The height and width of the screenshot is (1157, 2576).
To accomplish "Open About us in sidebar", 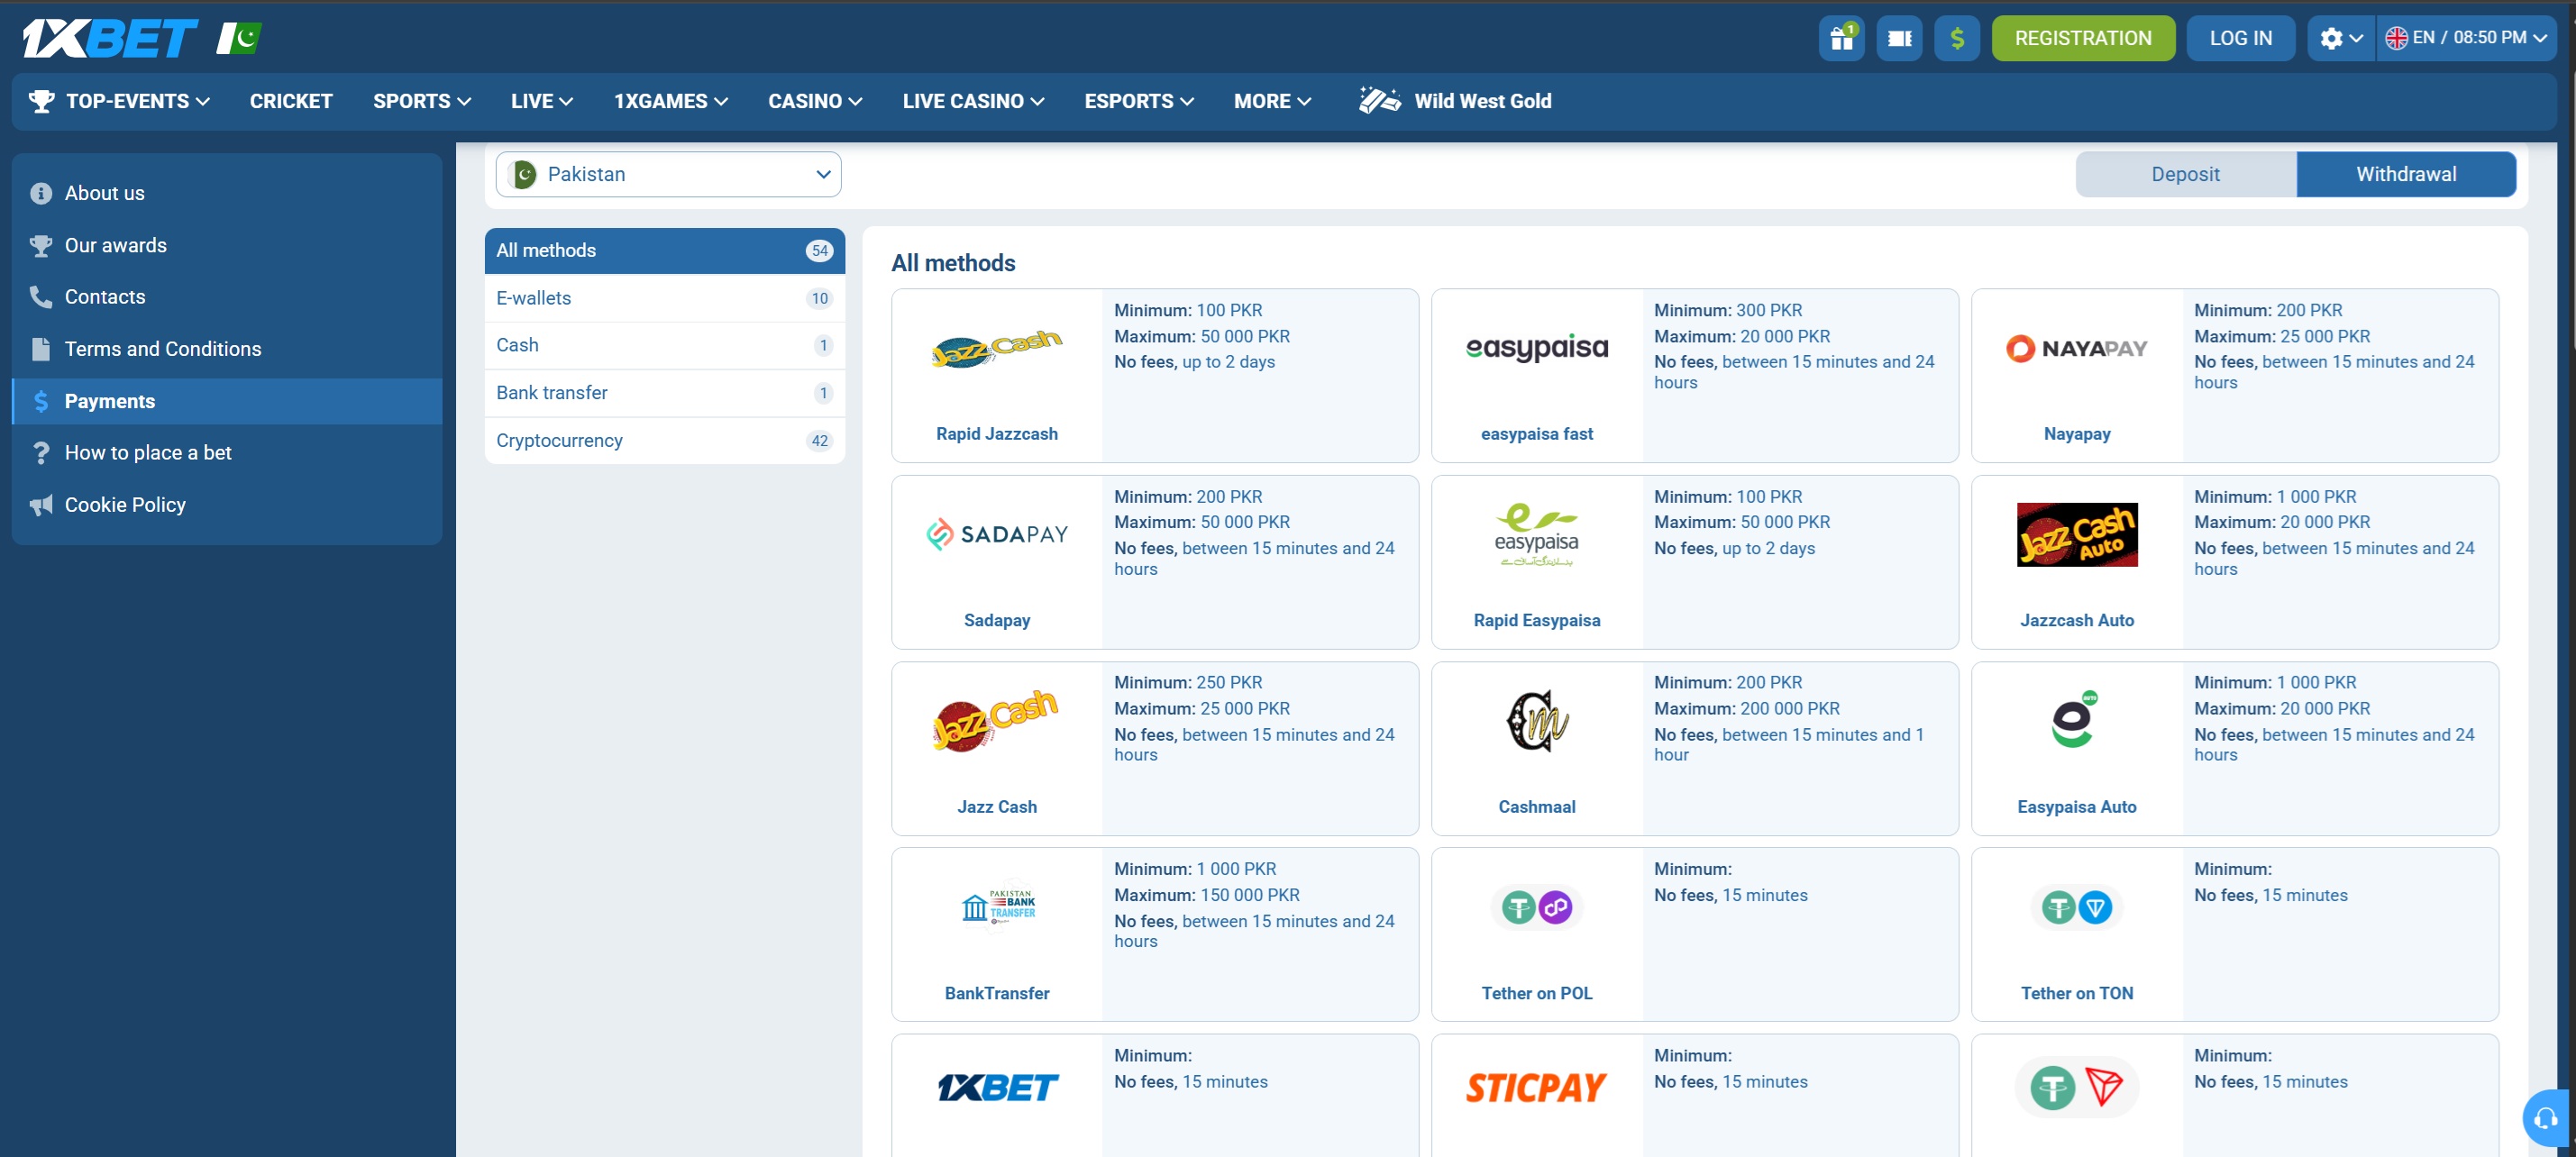I will point(227,193).
